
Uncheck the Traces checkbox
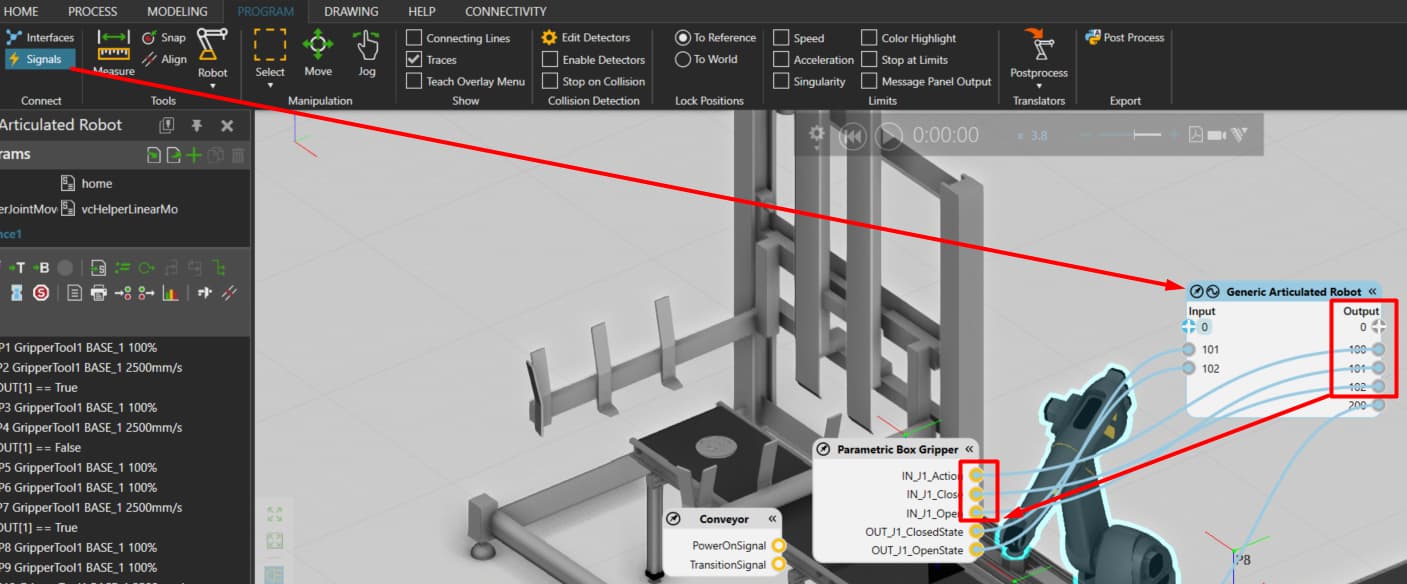coord(414,60)
